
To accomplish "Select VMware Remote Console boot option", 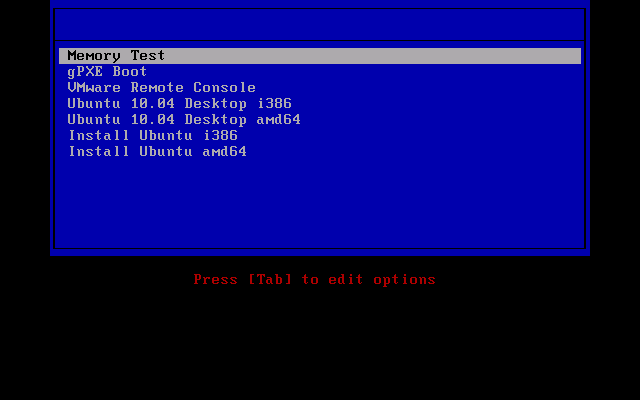I will 161,88.
